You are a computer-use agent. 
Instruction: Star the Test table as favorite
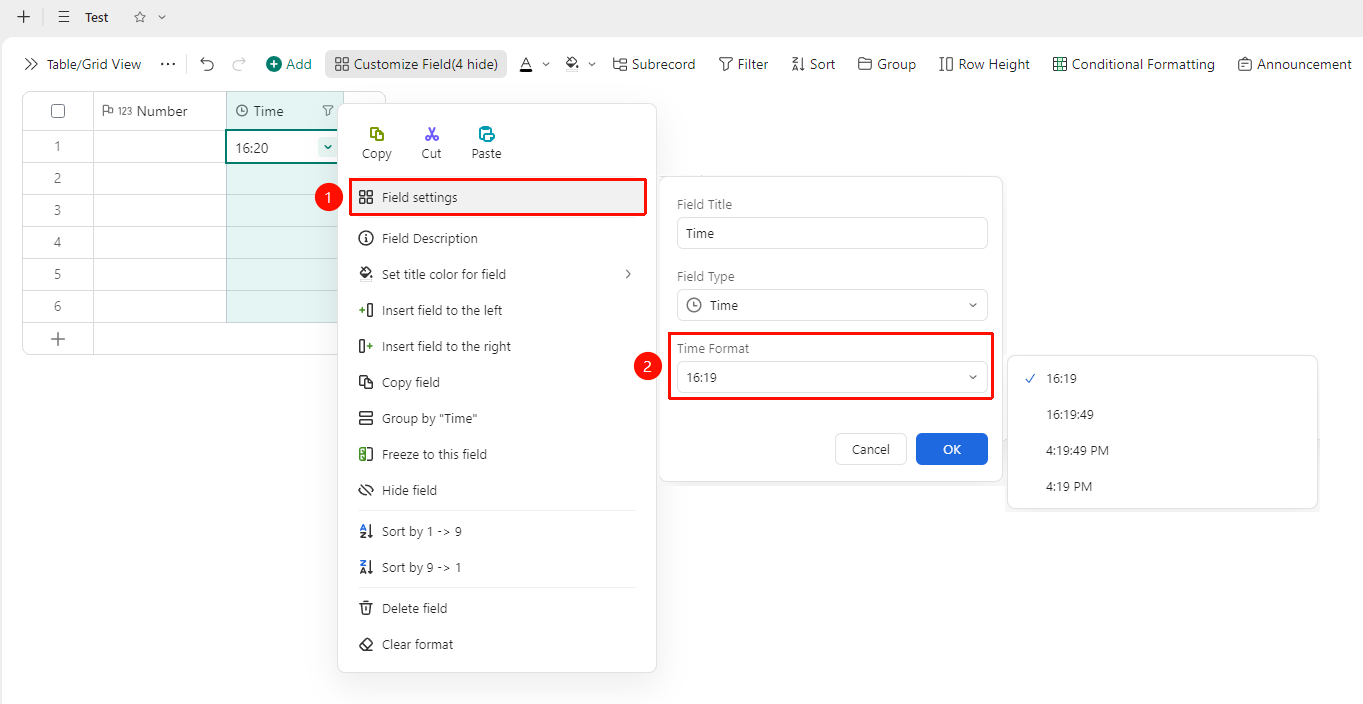tap(140, 17)
